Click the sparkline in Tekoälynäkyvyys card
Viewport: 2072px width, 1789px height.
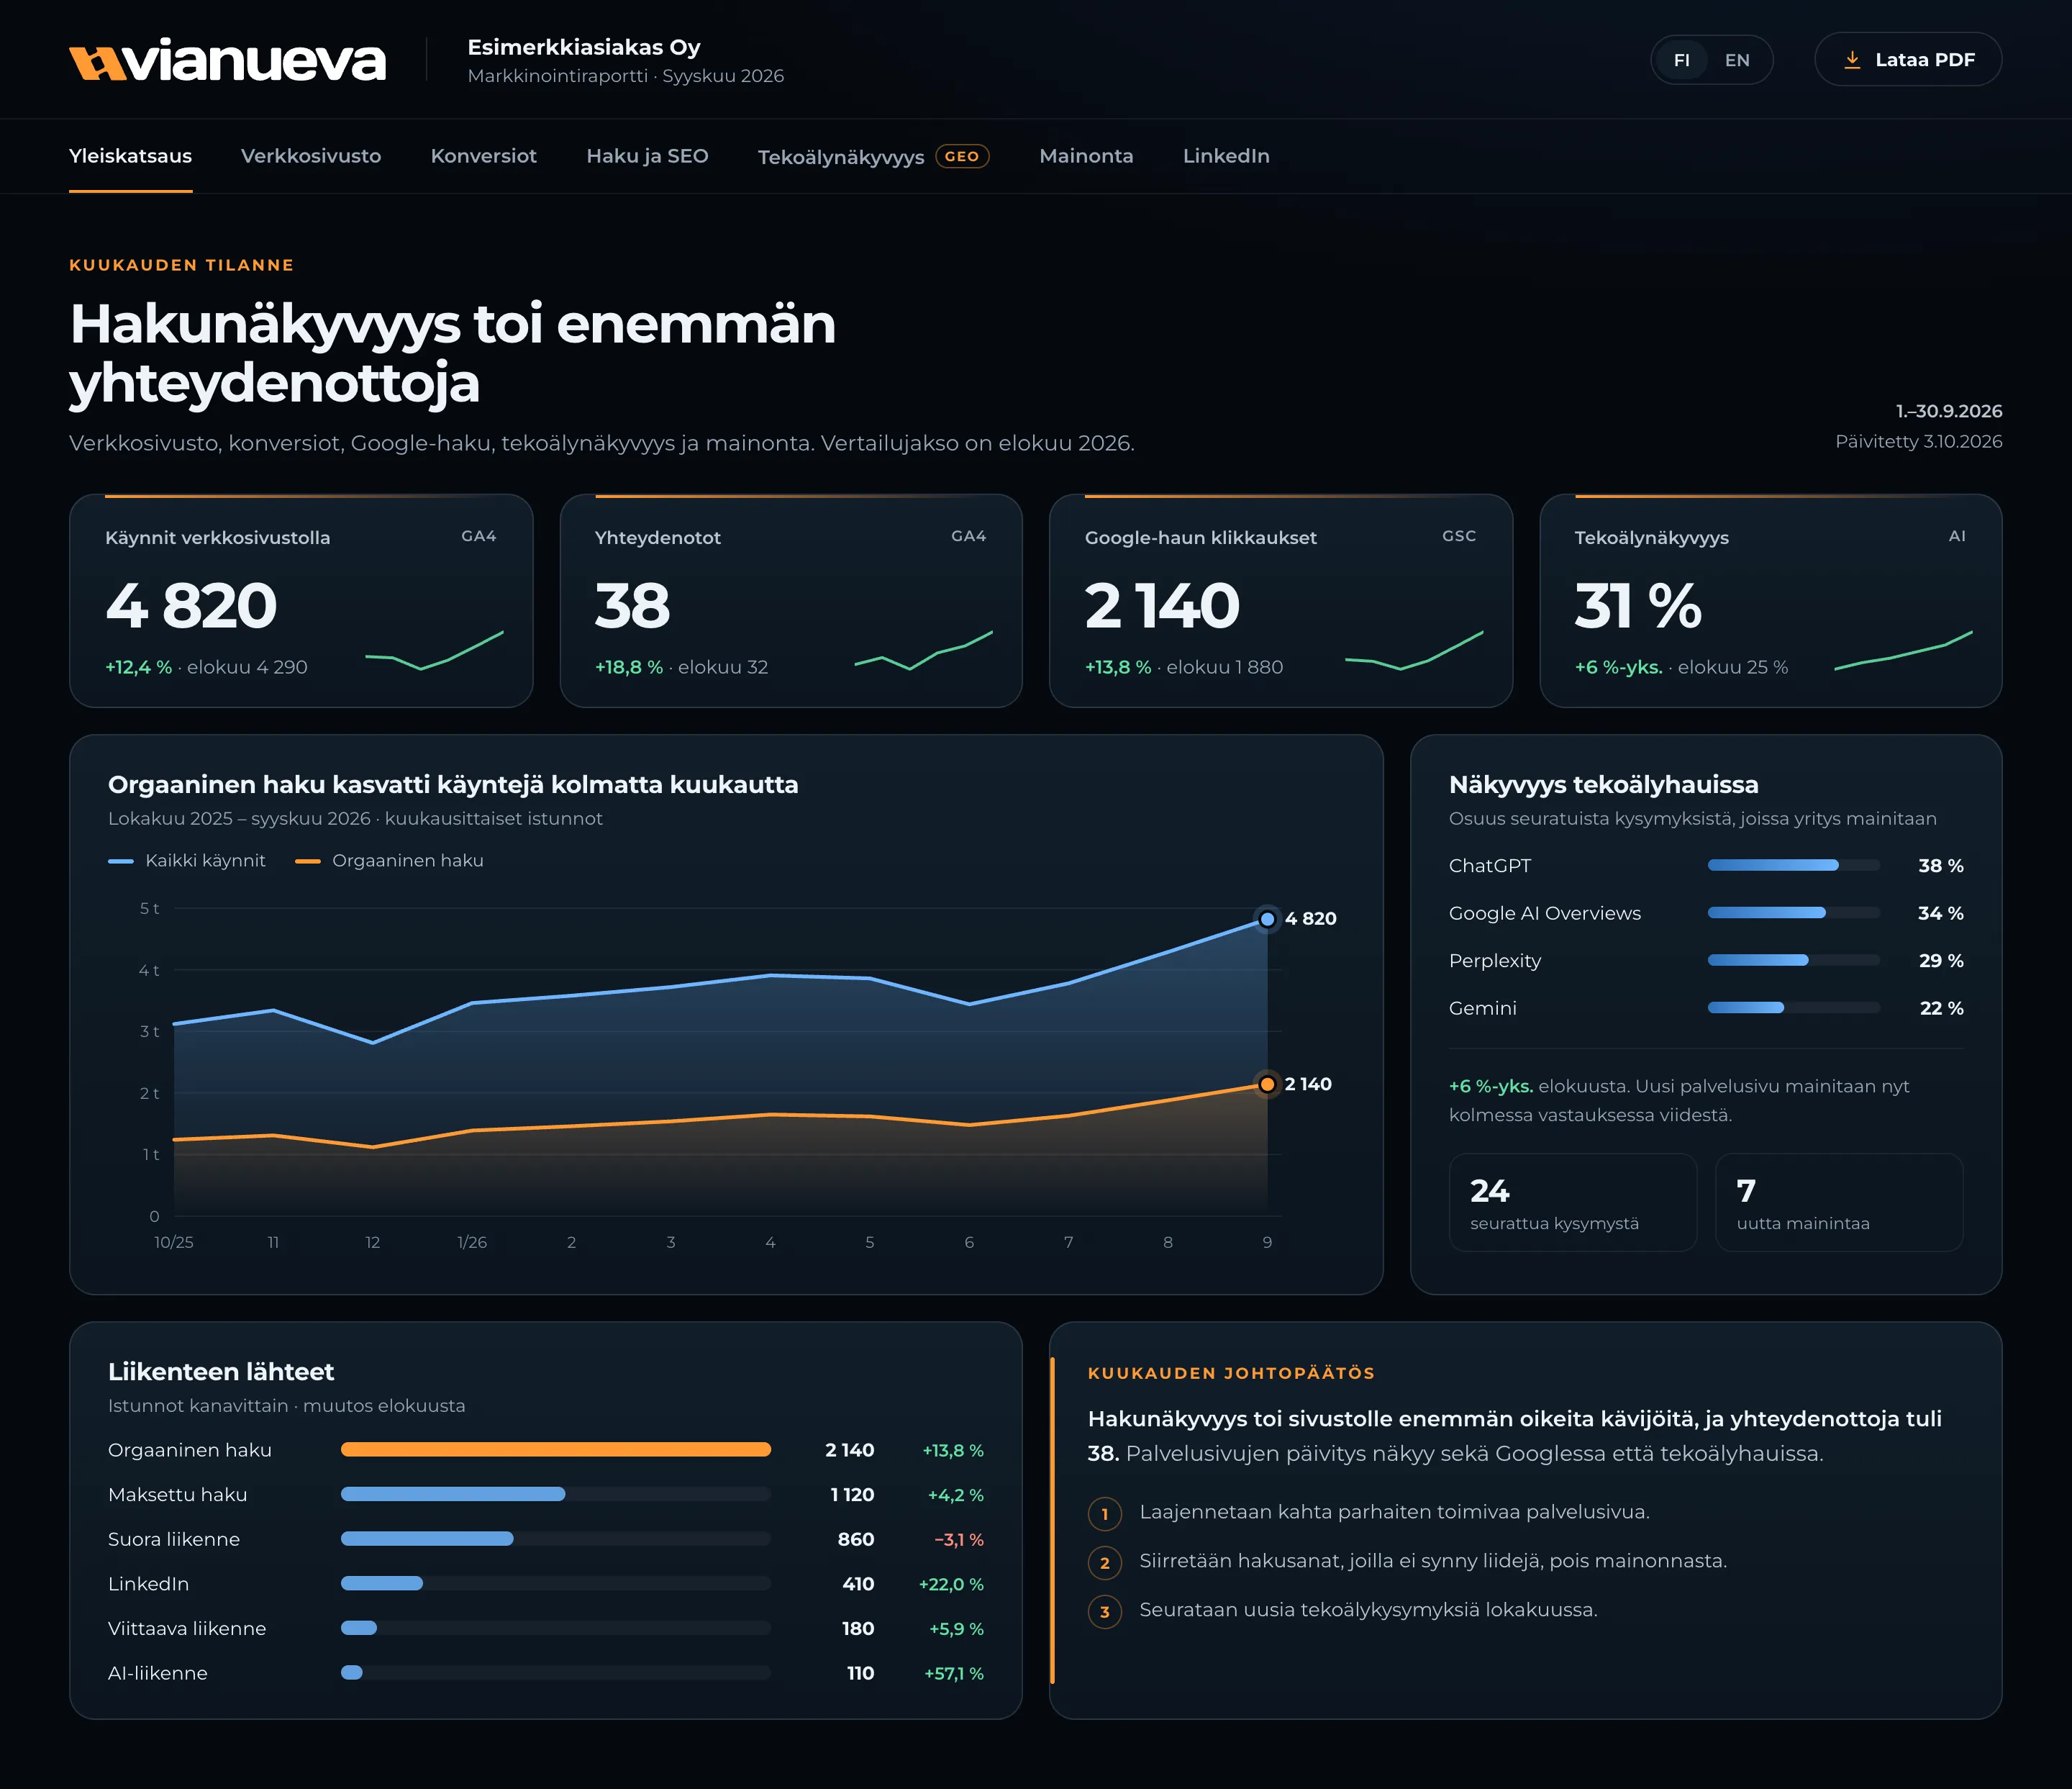1903,650
